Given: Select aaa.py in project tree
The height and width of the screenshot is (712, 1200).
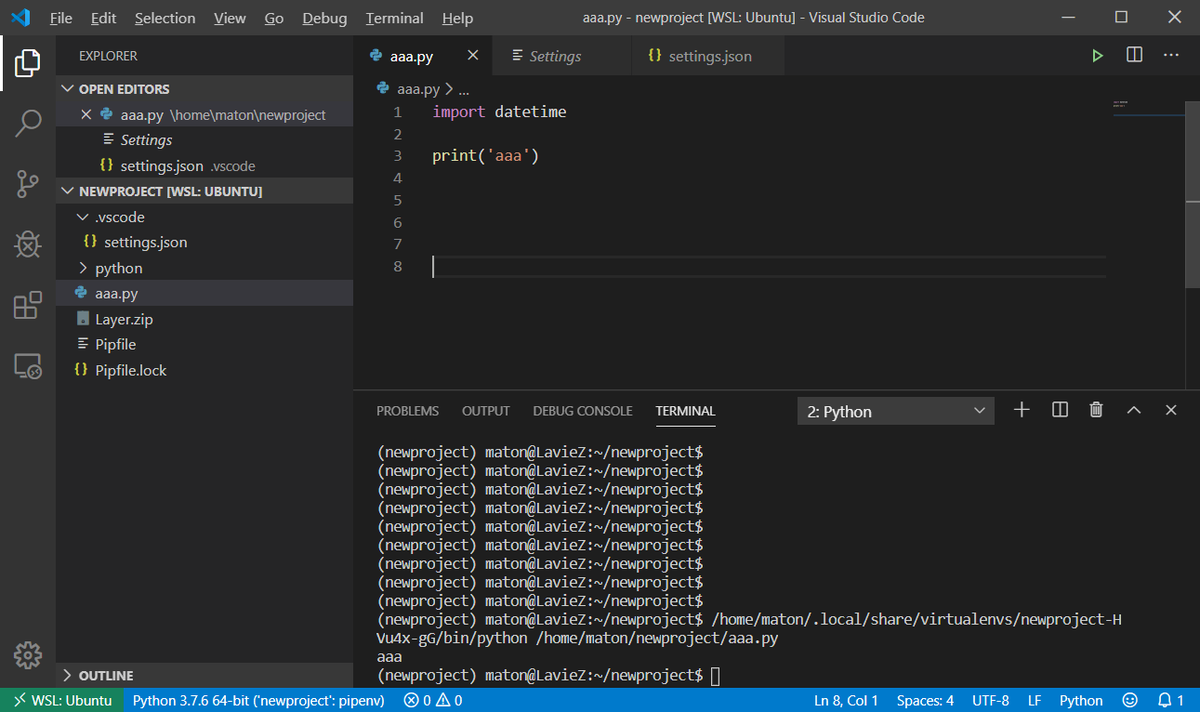Looking at the screenshot, I should click(204, 293).
